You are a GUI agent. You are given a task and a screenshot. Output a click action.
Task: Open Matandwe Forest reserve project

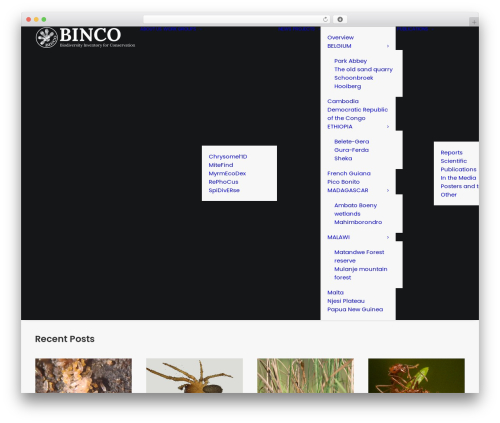(359, 257)
